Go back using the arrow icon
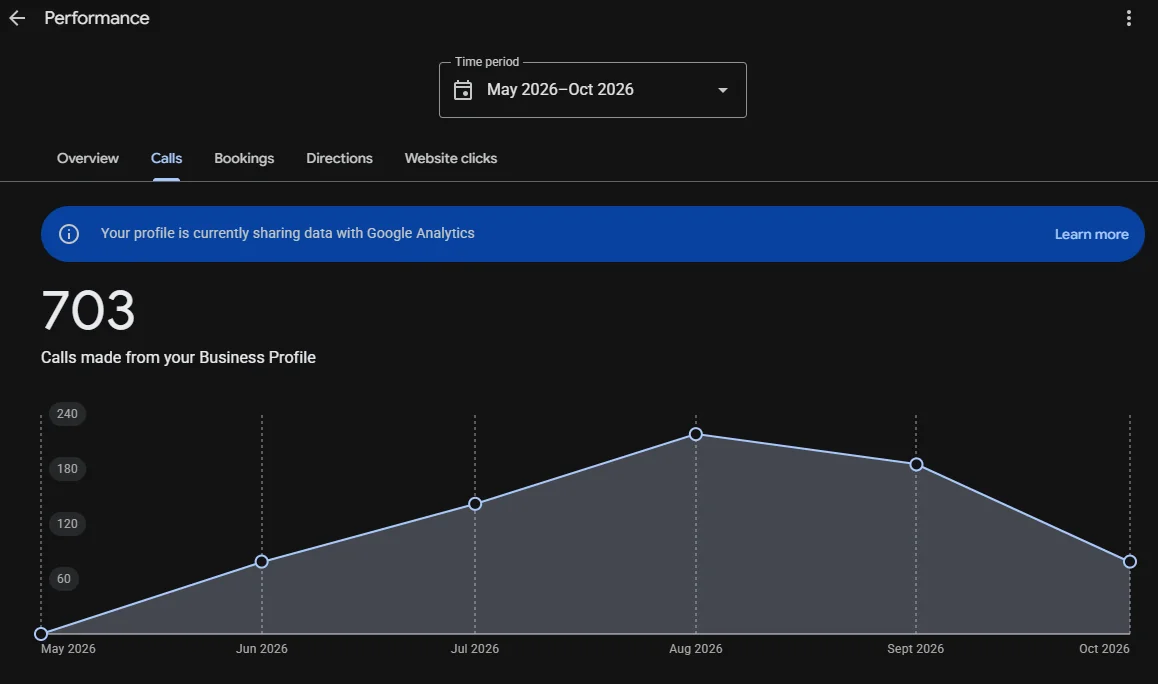The width and height of the screenshot is (1158, 684). [x=17, y=18]
